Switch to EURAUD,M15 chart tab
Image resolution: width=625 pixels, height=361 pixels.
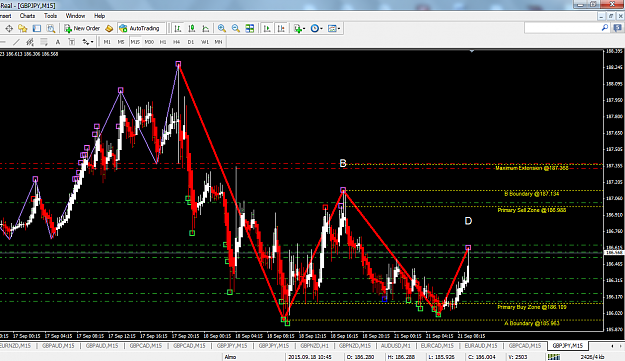(481, 346)
